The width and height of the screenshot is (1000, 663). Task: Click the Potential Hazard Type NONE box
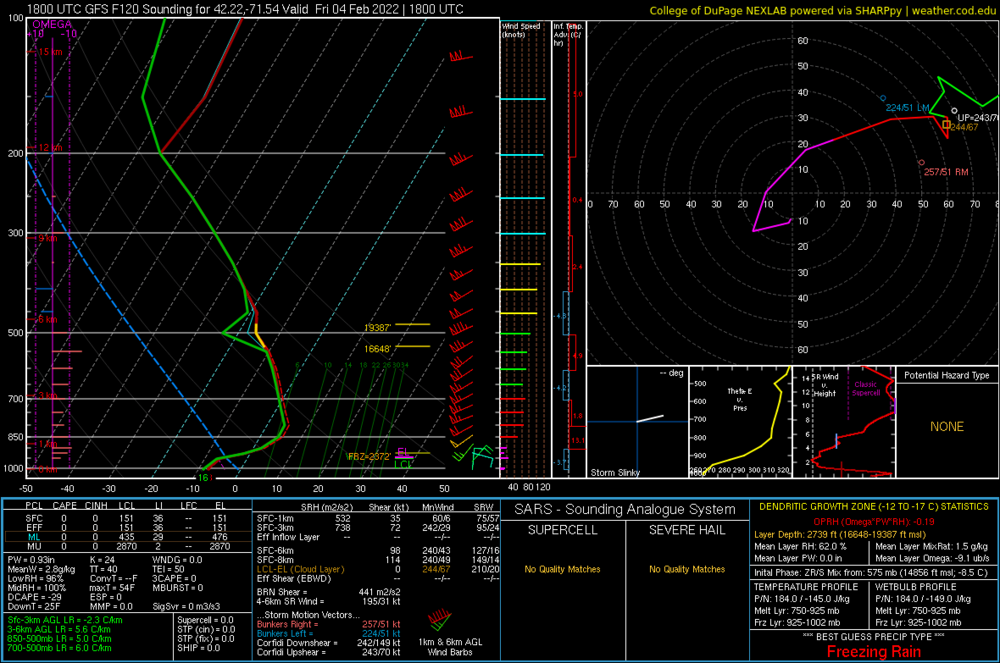946,427
